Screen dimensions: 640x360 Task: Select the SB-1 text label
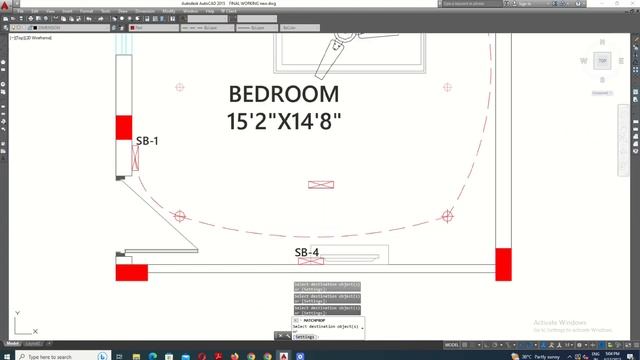pos(147,141)
